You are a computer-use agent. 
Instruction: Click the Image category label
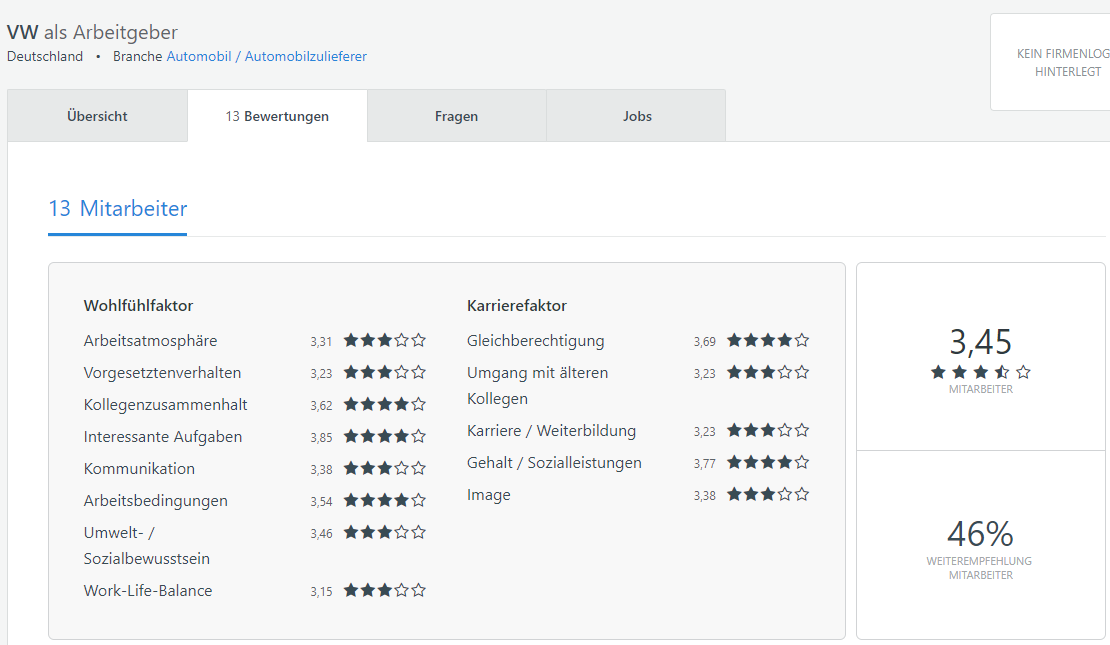pyautogui.click(x=488, y=496)
